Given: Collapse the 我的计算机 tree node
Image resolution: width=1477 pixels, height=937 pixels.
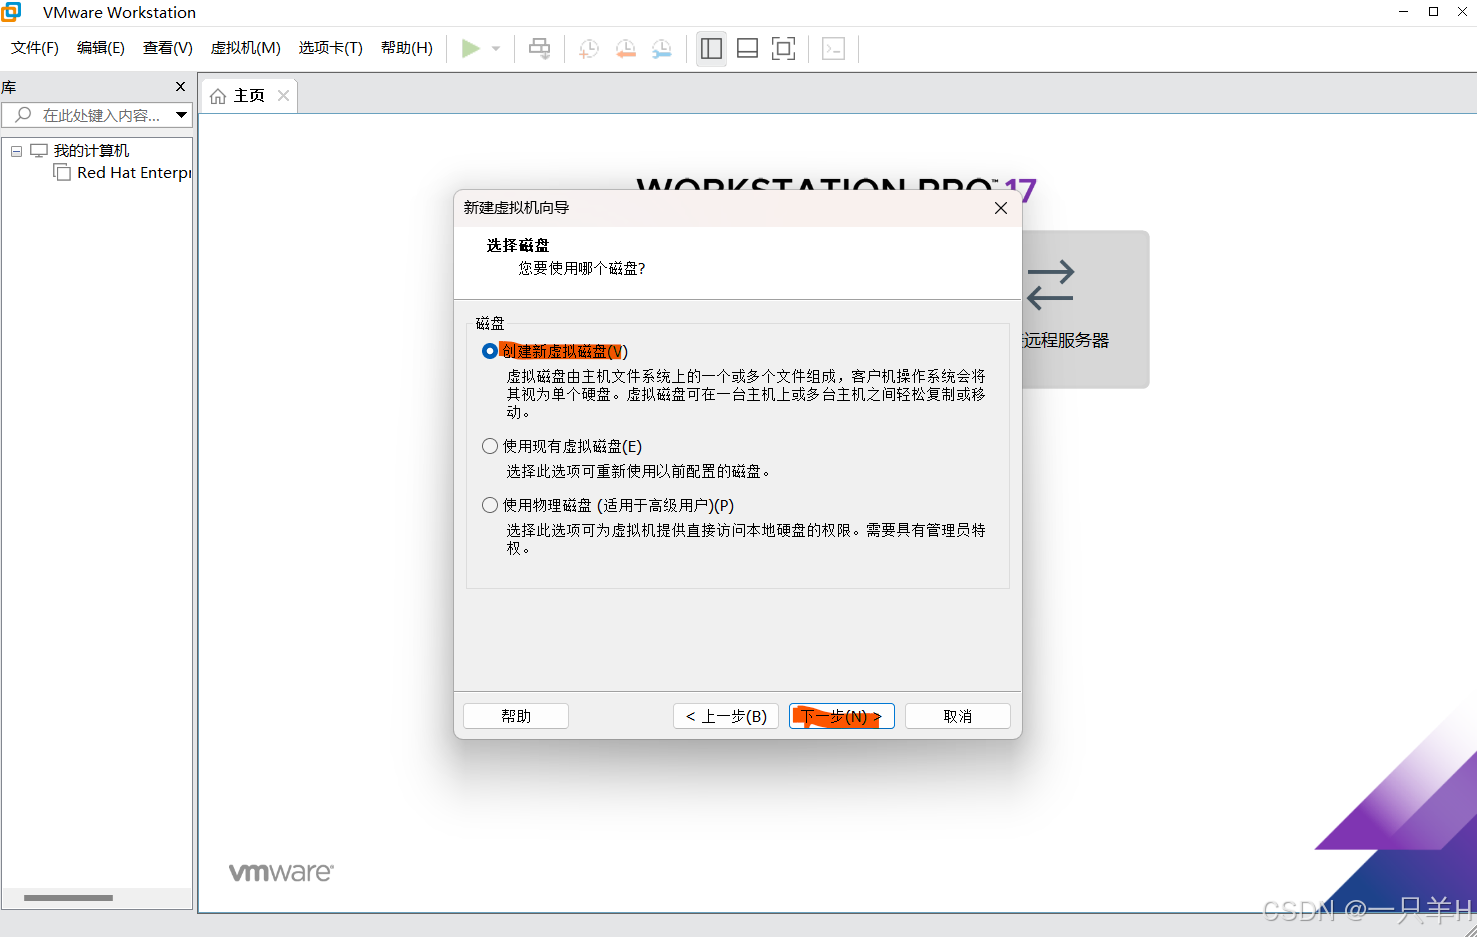Looking at the screenshot, I should coord(16,151).
